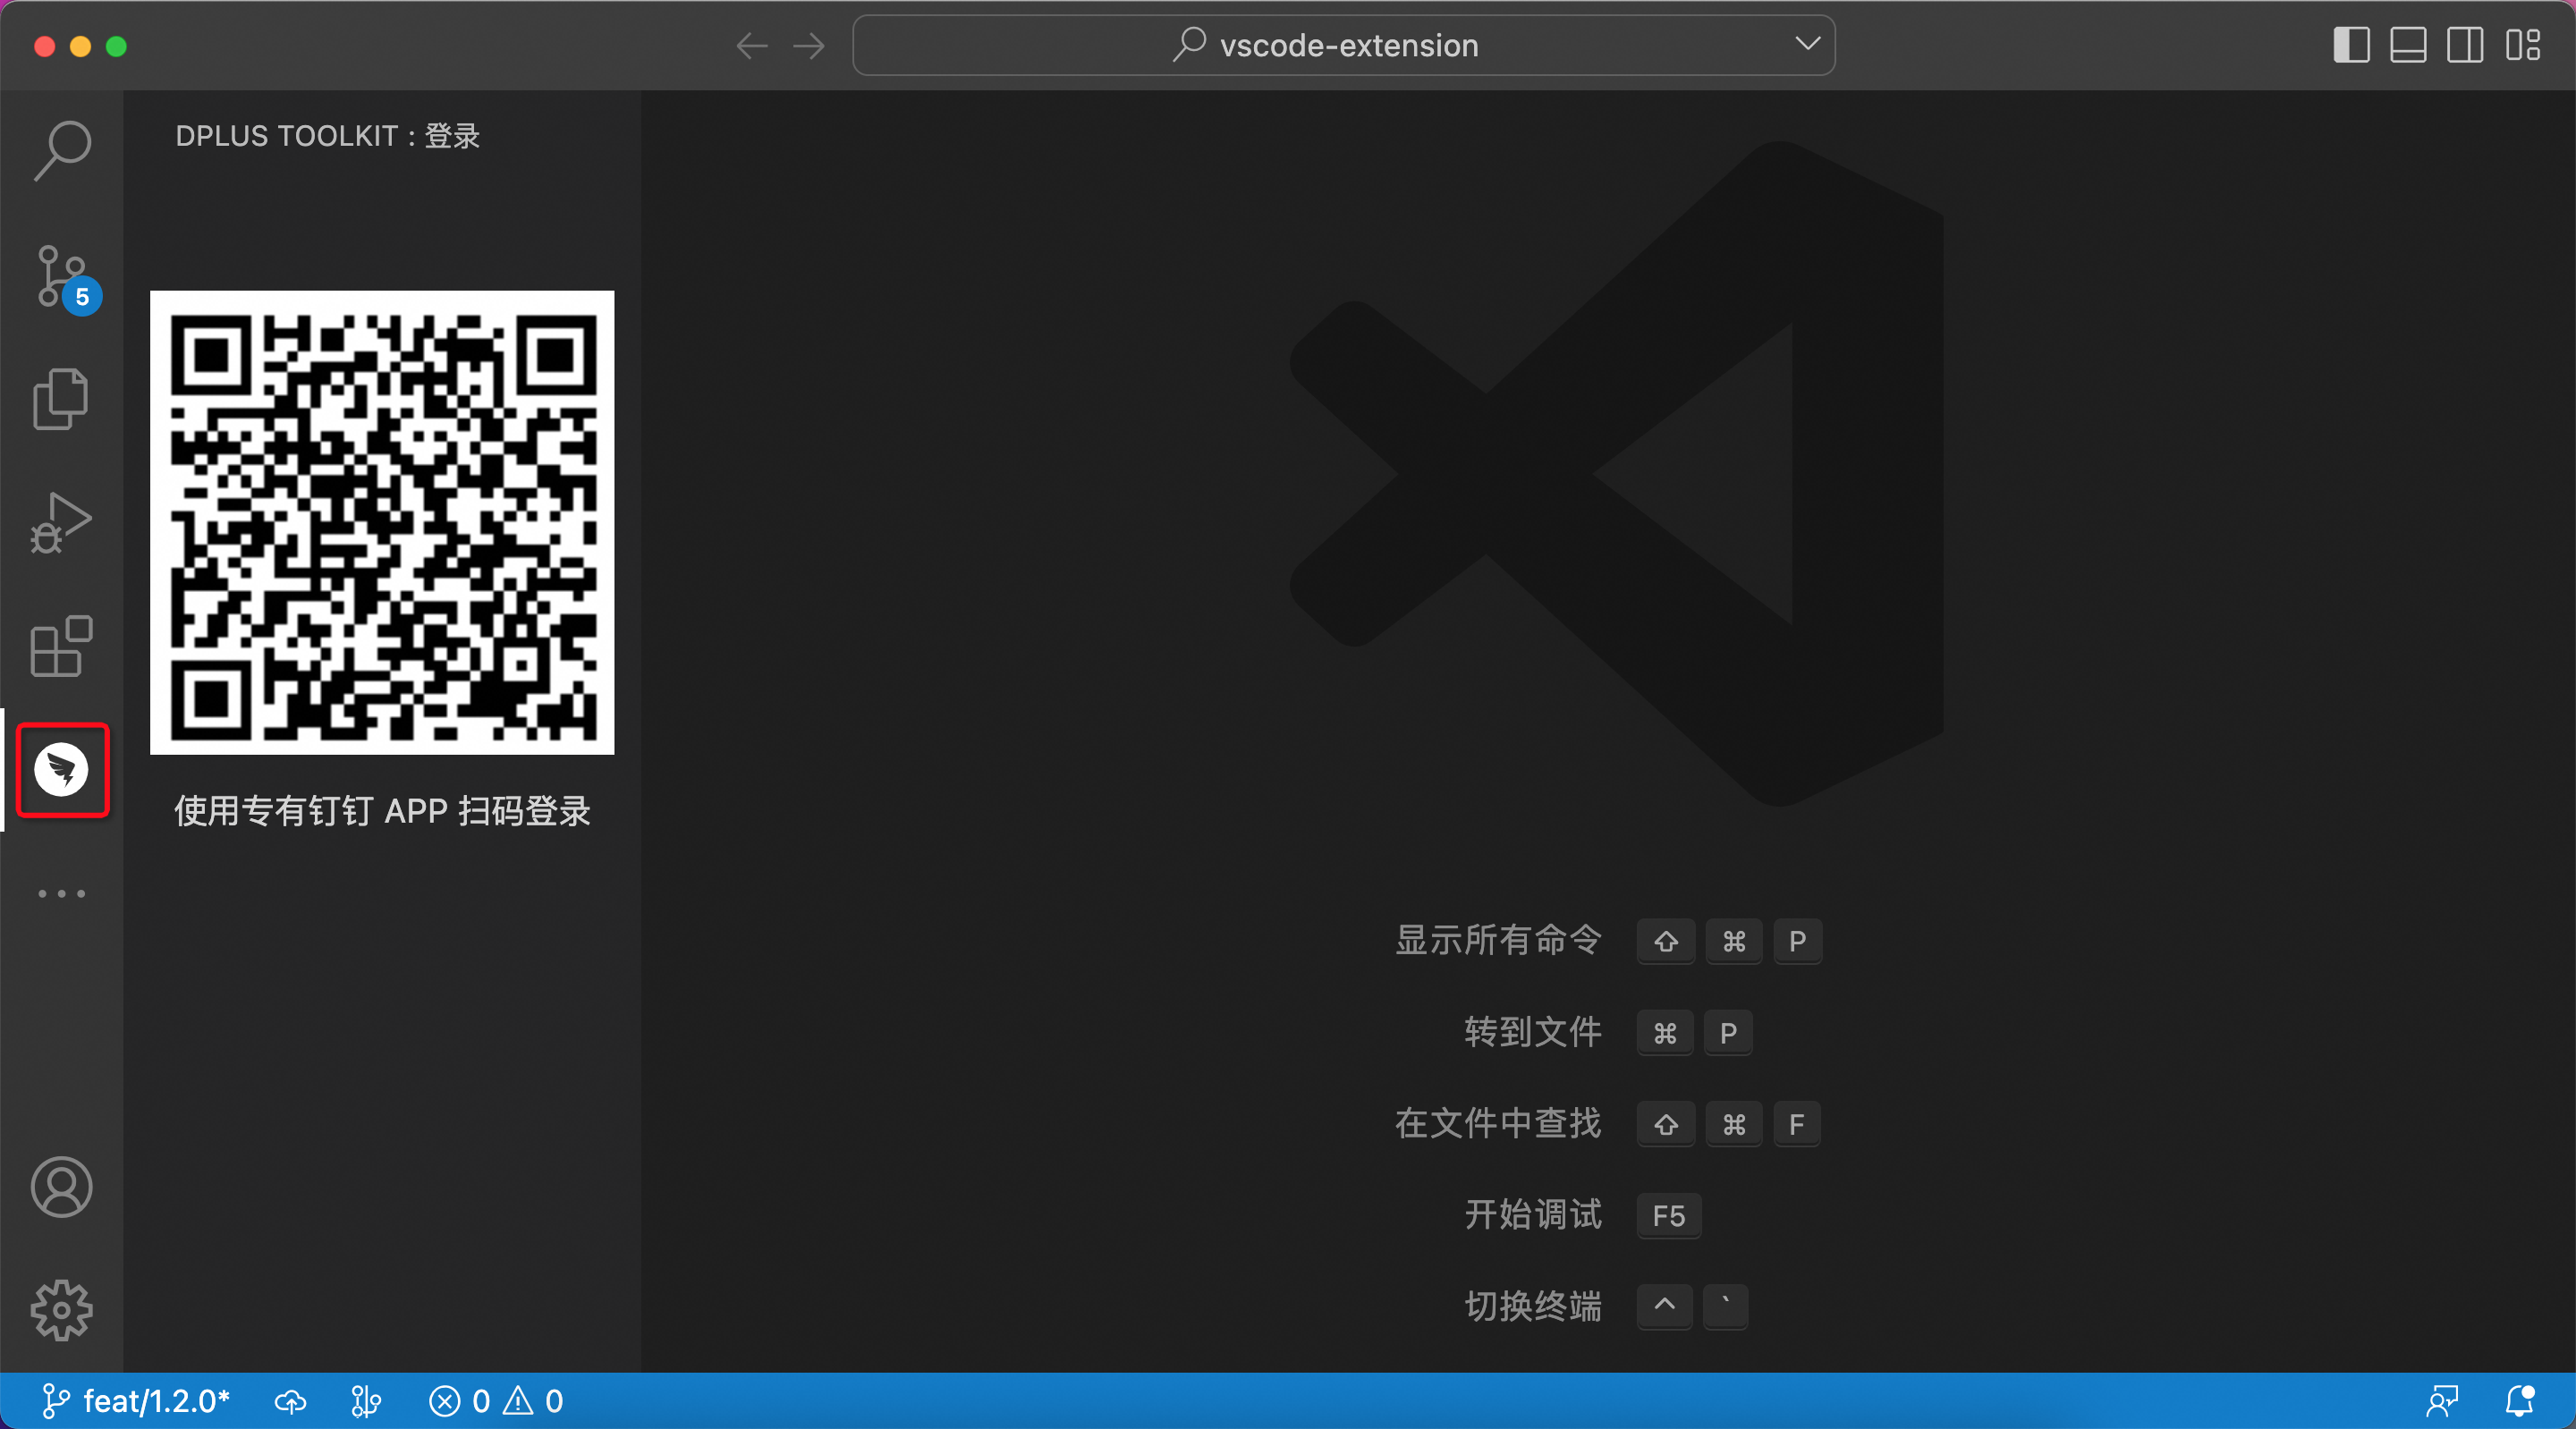This screenshot has width=2576, height=1429.
Task: Click the '使用专有钉钉 APP 扫码登录' caption
Action: [x=382, y=811]
